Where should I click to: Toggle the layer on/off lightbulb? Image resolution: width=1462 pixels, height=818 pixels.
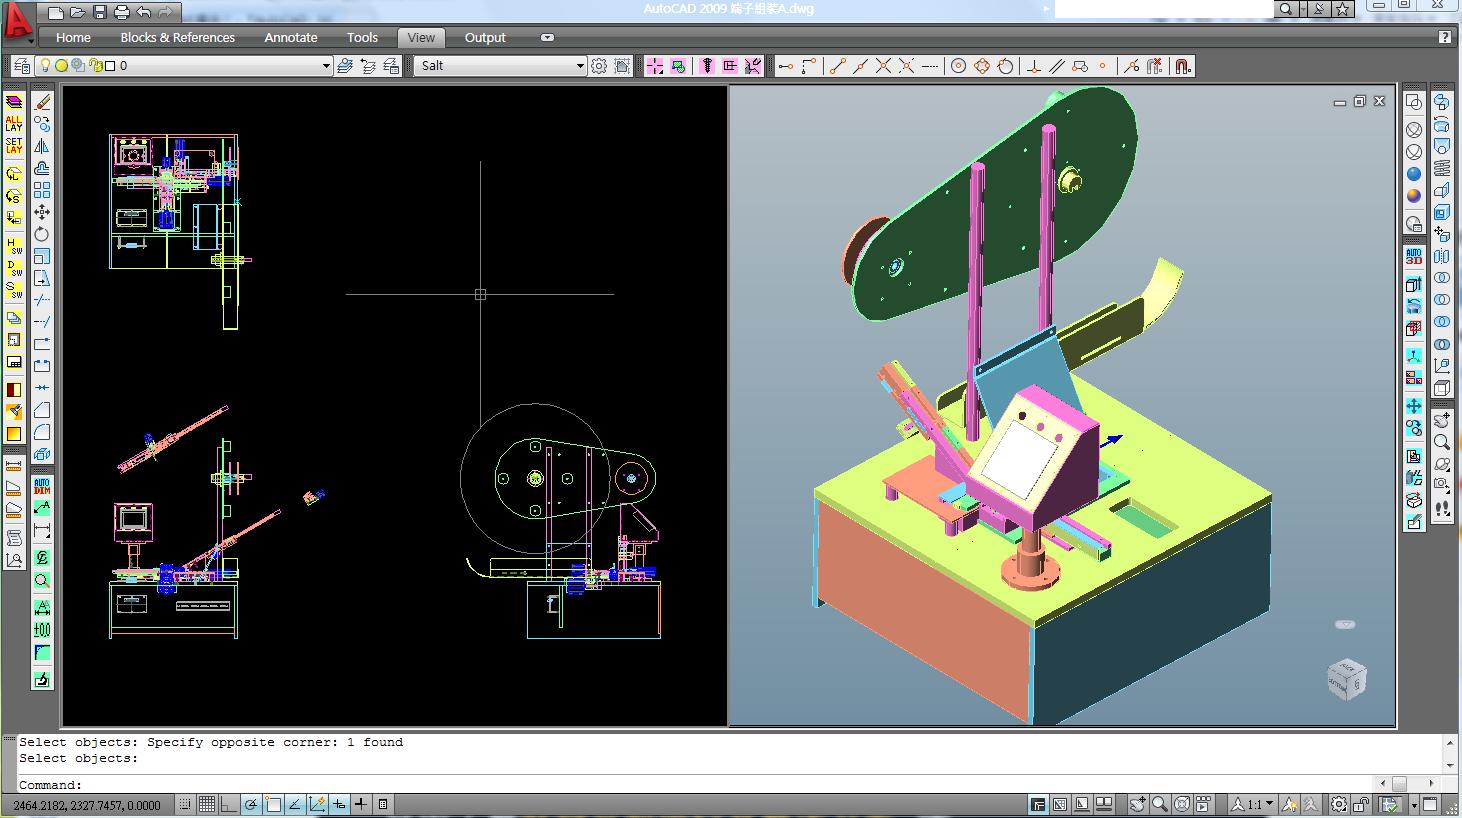pyautogui.click(x=45, y=66)
